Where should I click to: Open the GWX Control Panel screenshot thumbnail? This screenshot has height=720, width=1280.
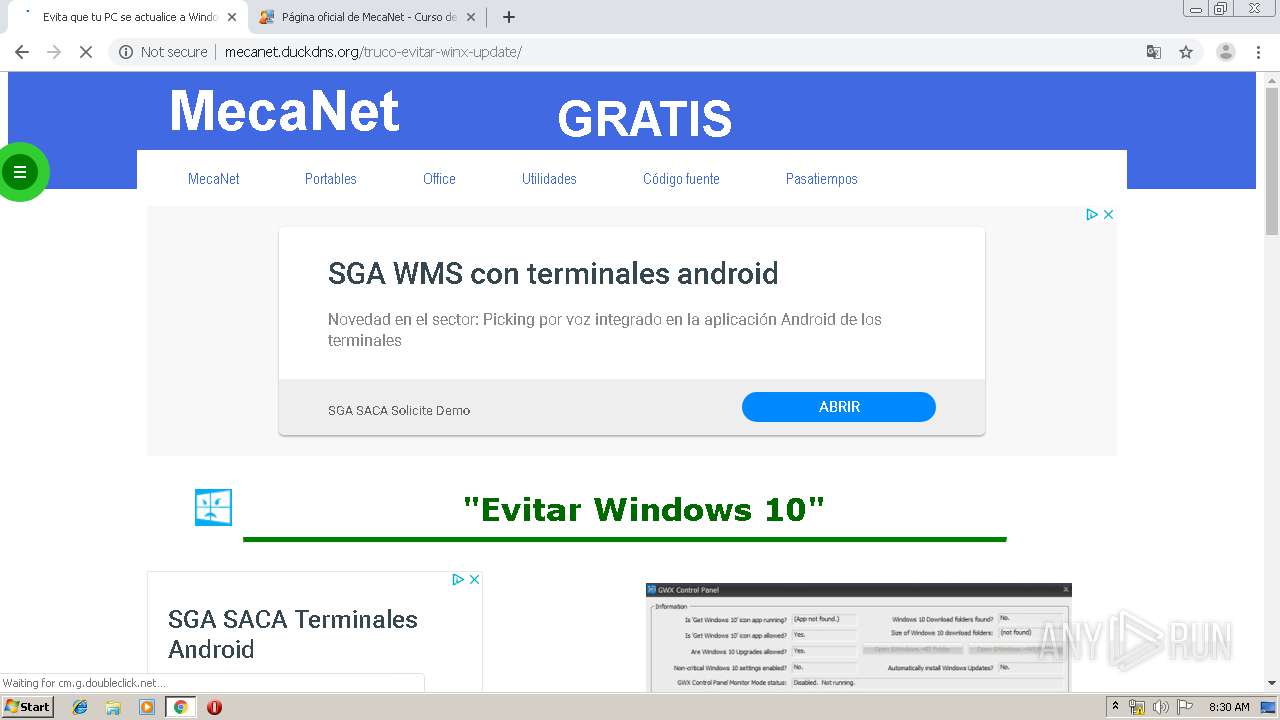pyautogui.click(x=858, y=637)
